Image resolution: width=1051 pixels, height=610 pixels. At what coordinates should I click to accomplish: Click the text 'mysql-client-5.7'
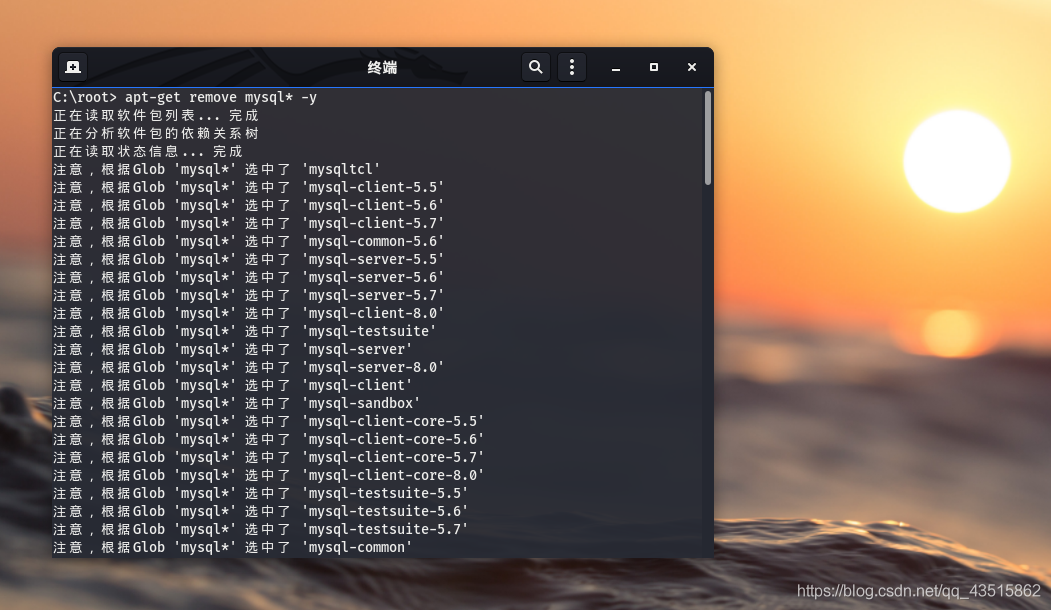[x=373, y=223]
